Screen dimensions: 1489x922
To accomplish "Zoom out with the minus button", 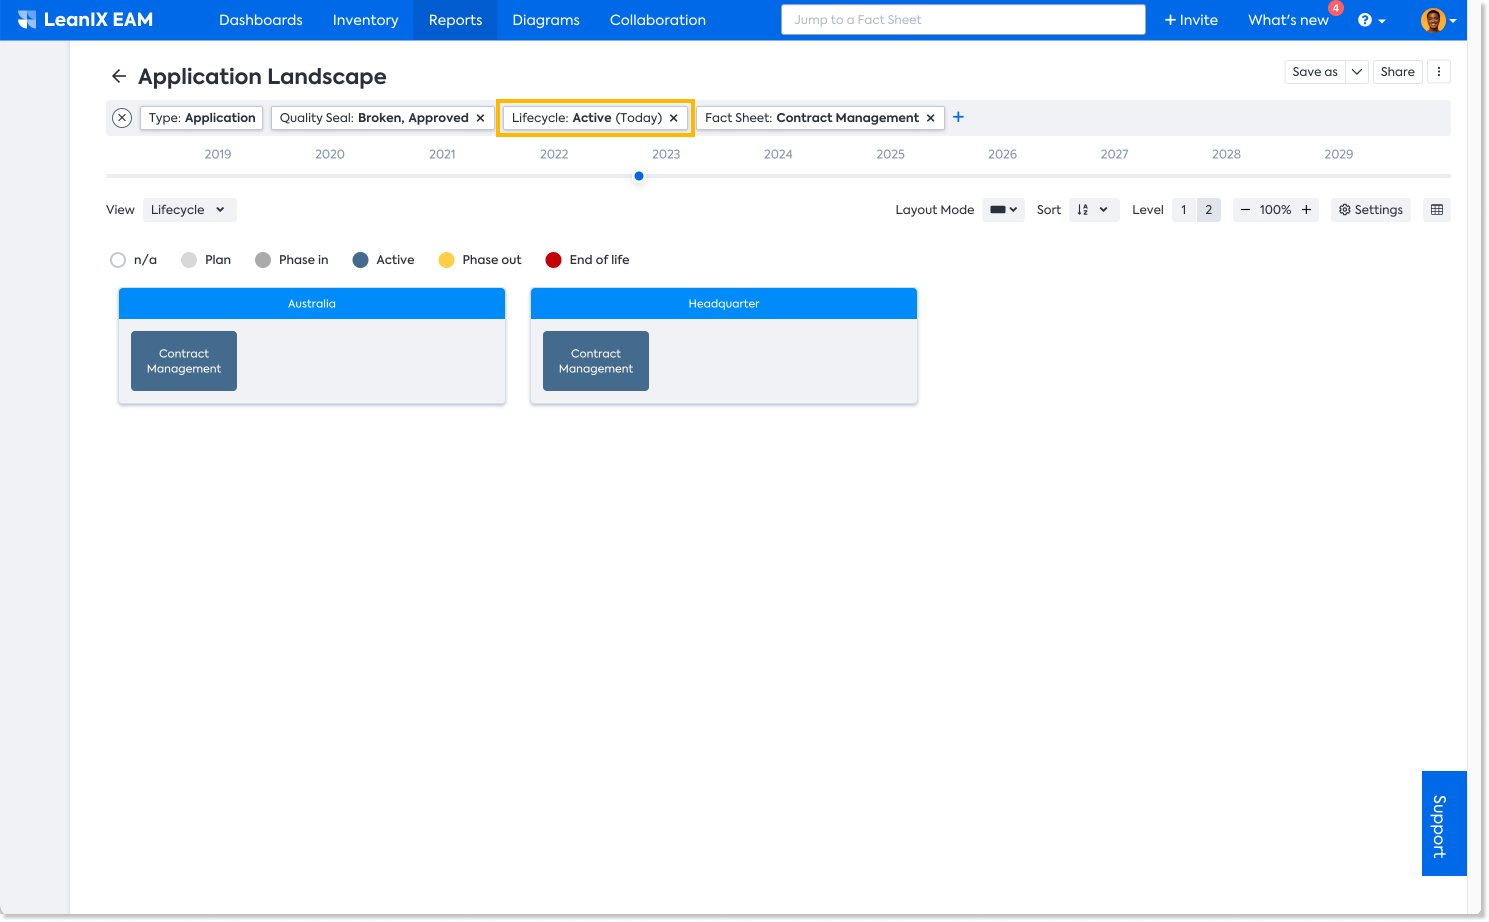I will pyautogui.click(x=1245, y=210).
